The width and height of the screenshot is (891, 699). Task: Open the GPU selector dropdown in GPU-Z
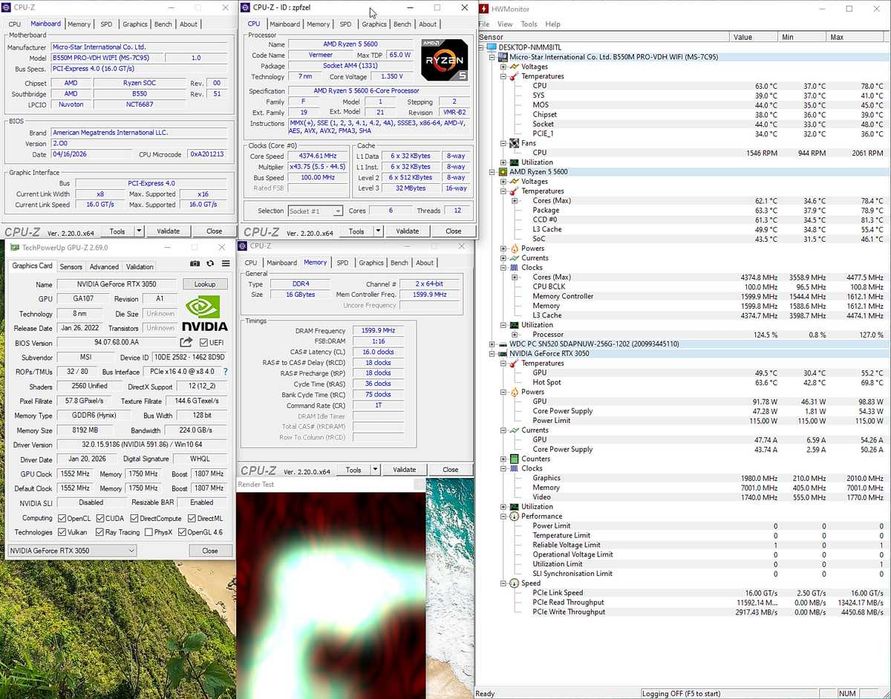pos(72,551)
